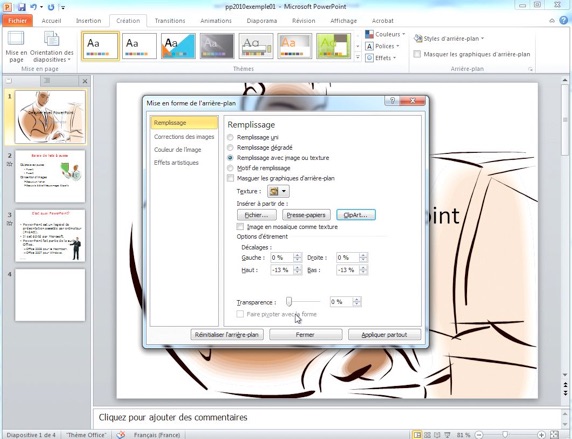Switch to Slide Sorter view icon

[428, 435]
